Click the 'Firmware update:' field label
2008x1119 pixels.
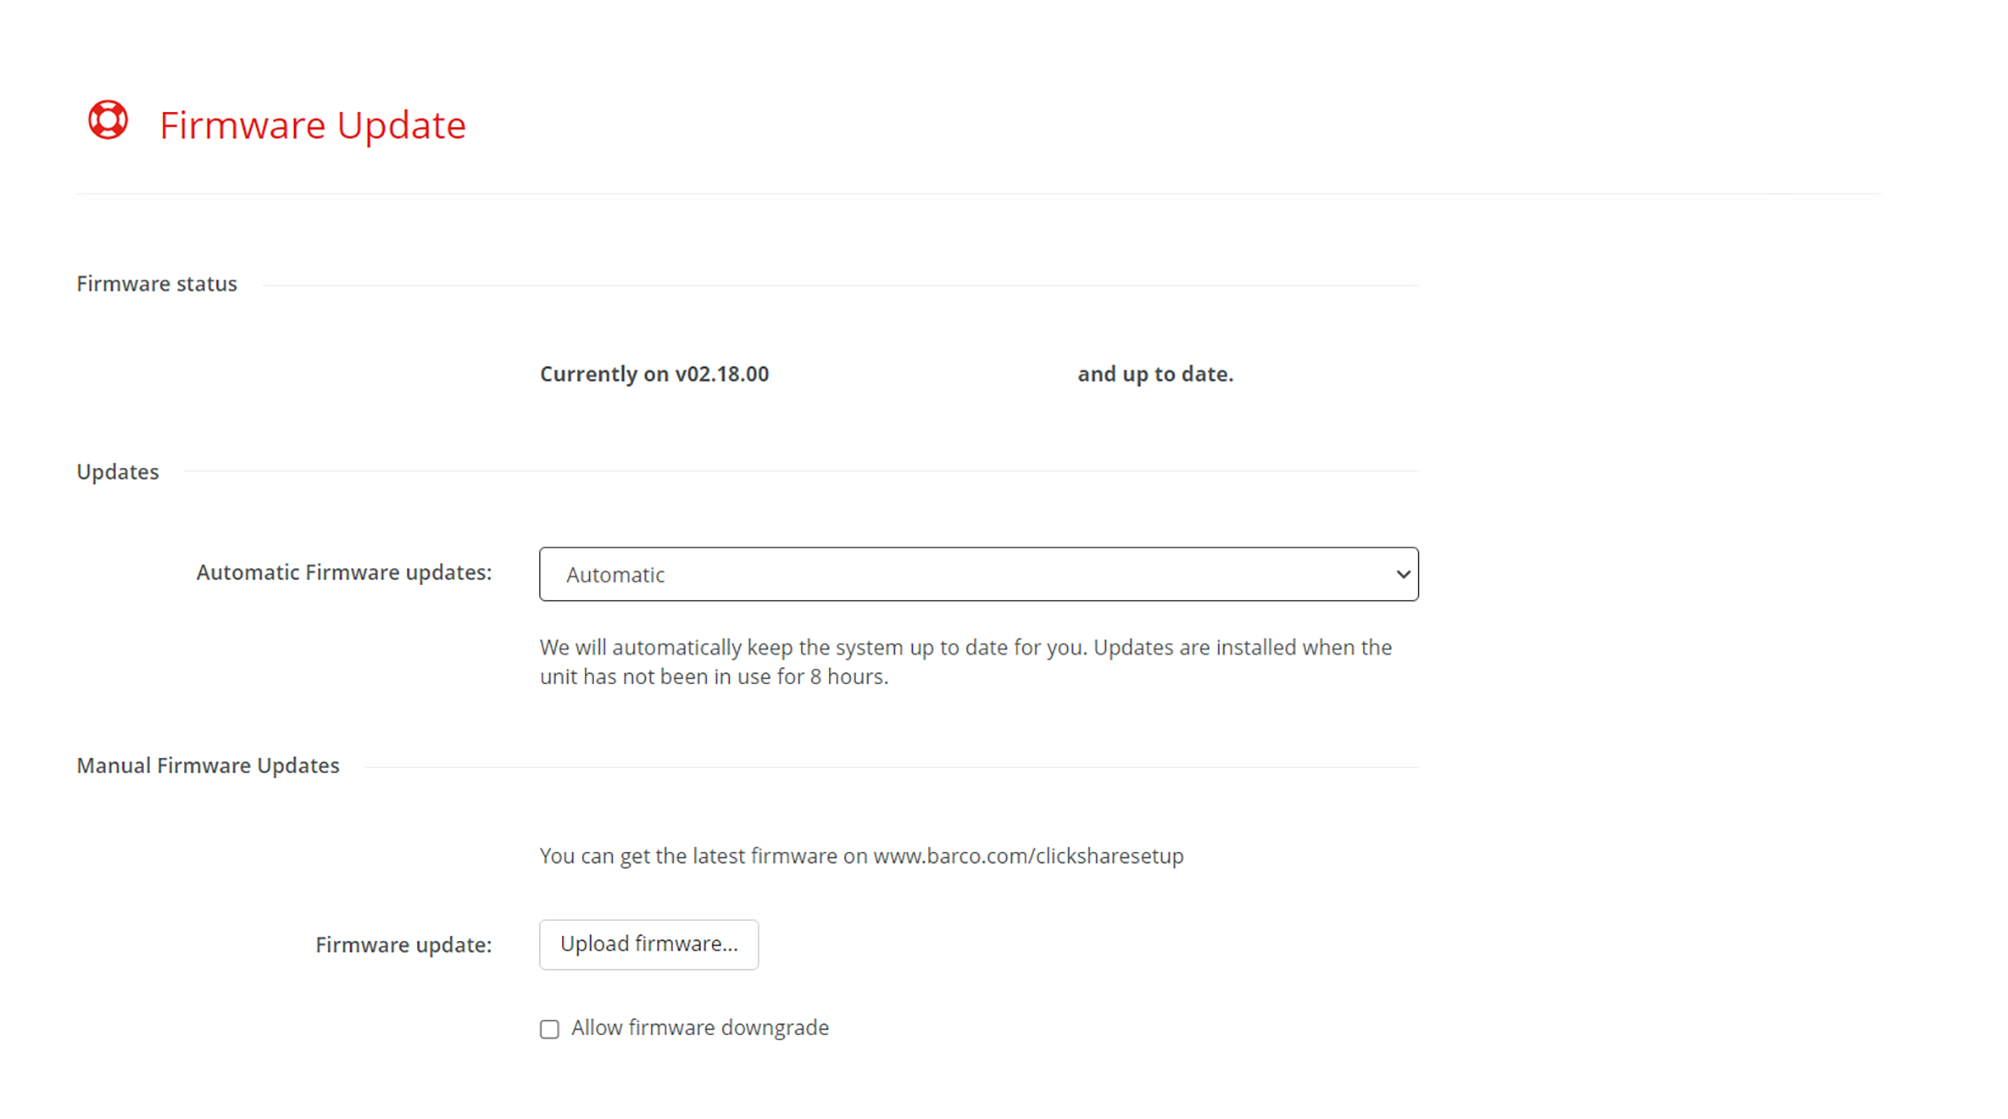[x=403, y=945]
